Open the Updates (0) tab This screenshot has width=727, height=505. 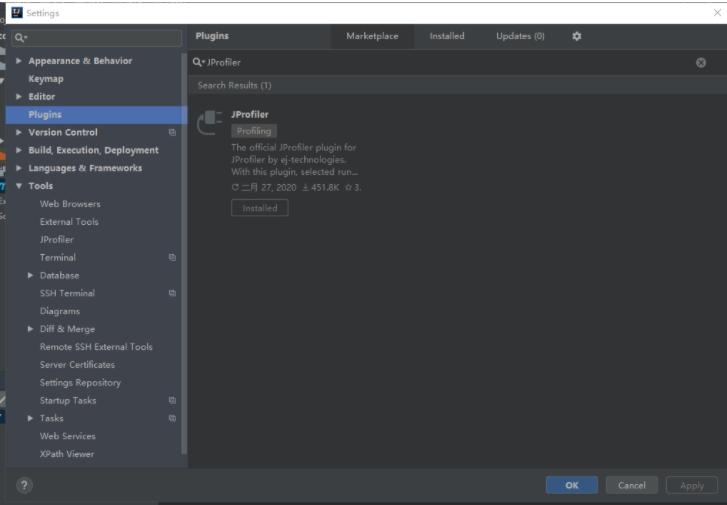pyautogui.click(x=520, y=36)
